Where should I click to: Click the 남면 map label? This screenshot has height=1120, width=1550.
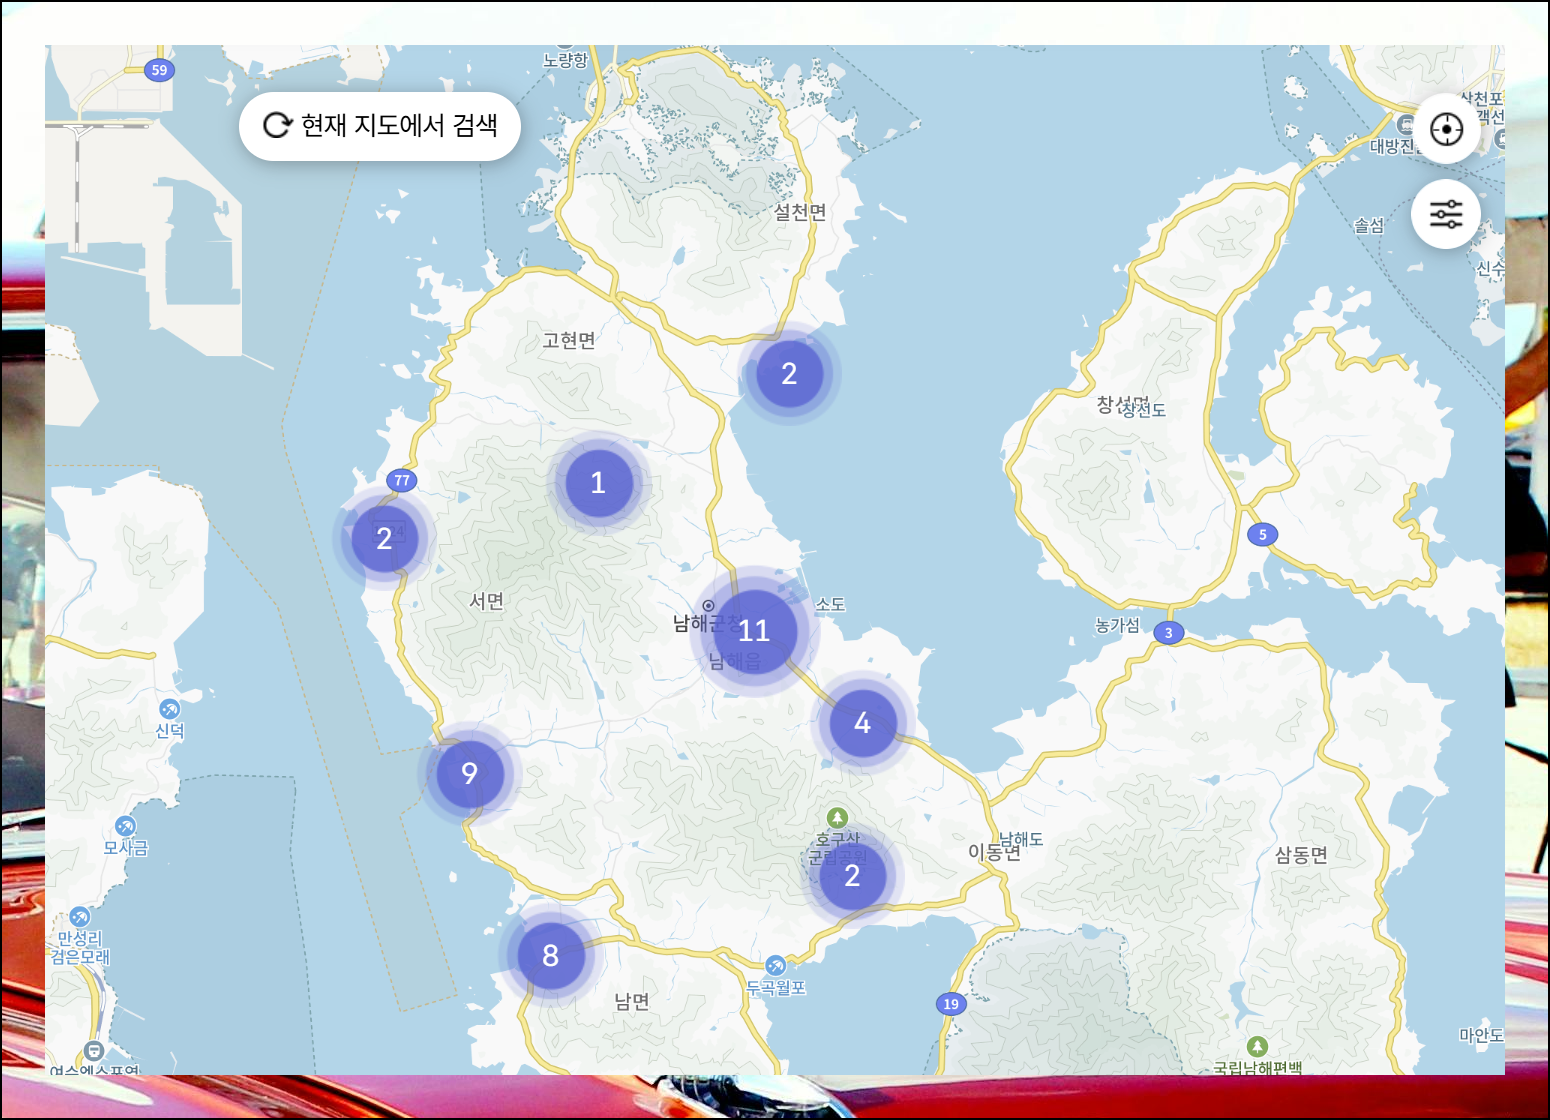pos(632,1001)
